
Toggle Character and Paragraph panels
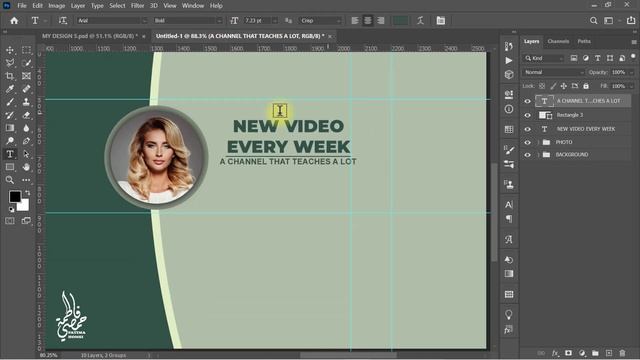point(441,20)
